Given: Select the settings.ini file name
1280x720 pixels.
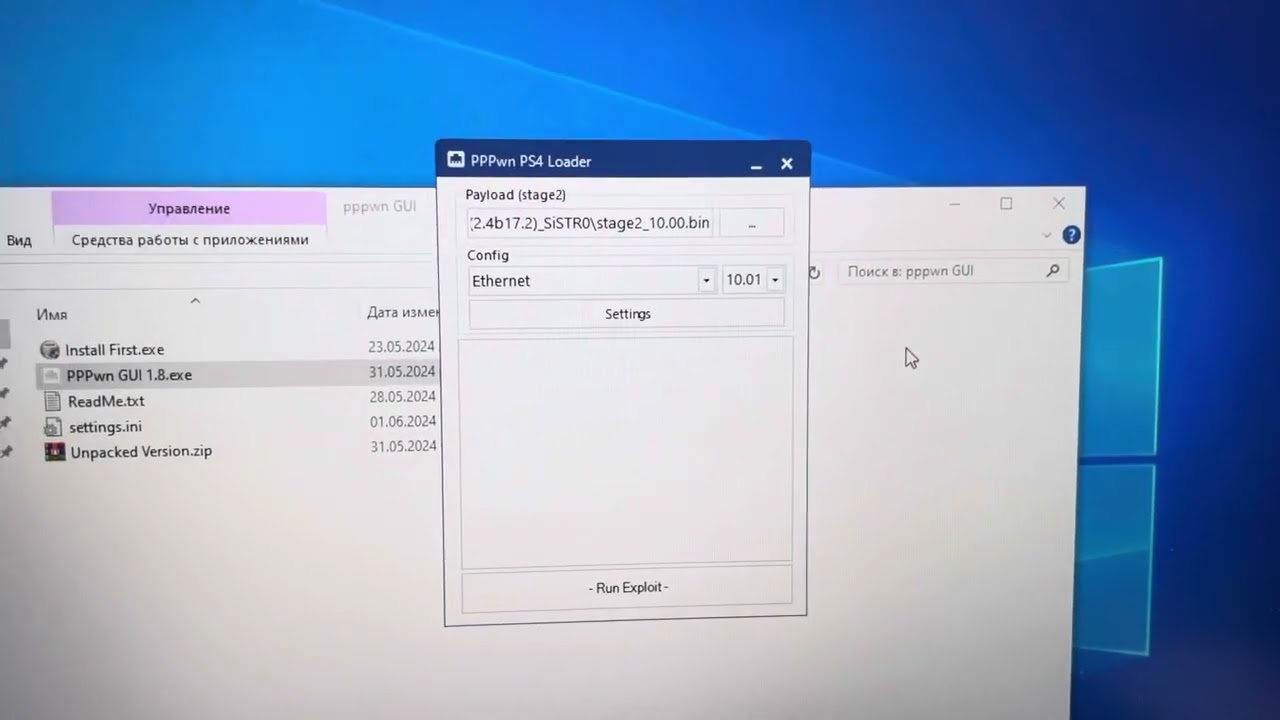Looking at the screenshot, I should (105, 427).
